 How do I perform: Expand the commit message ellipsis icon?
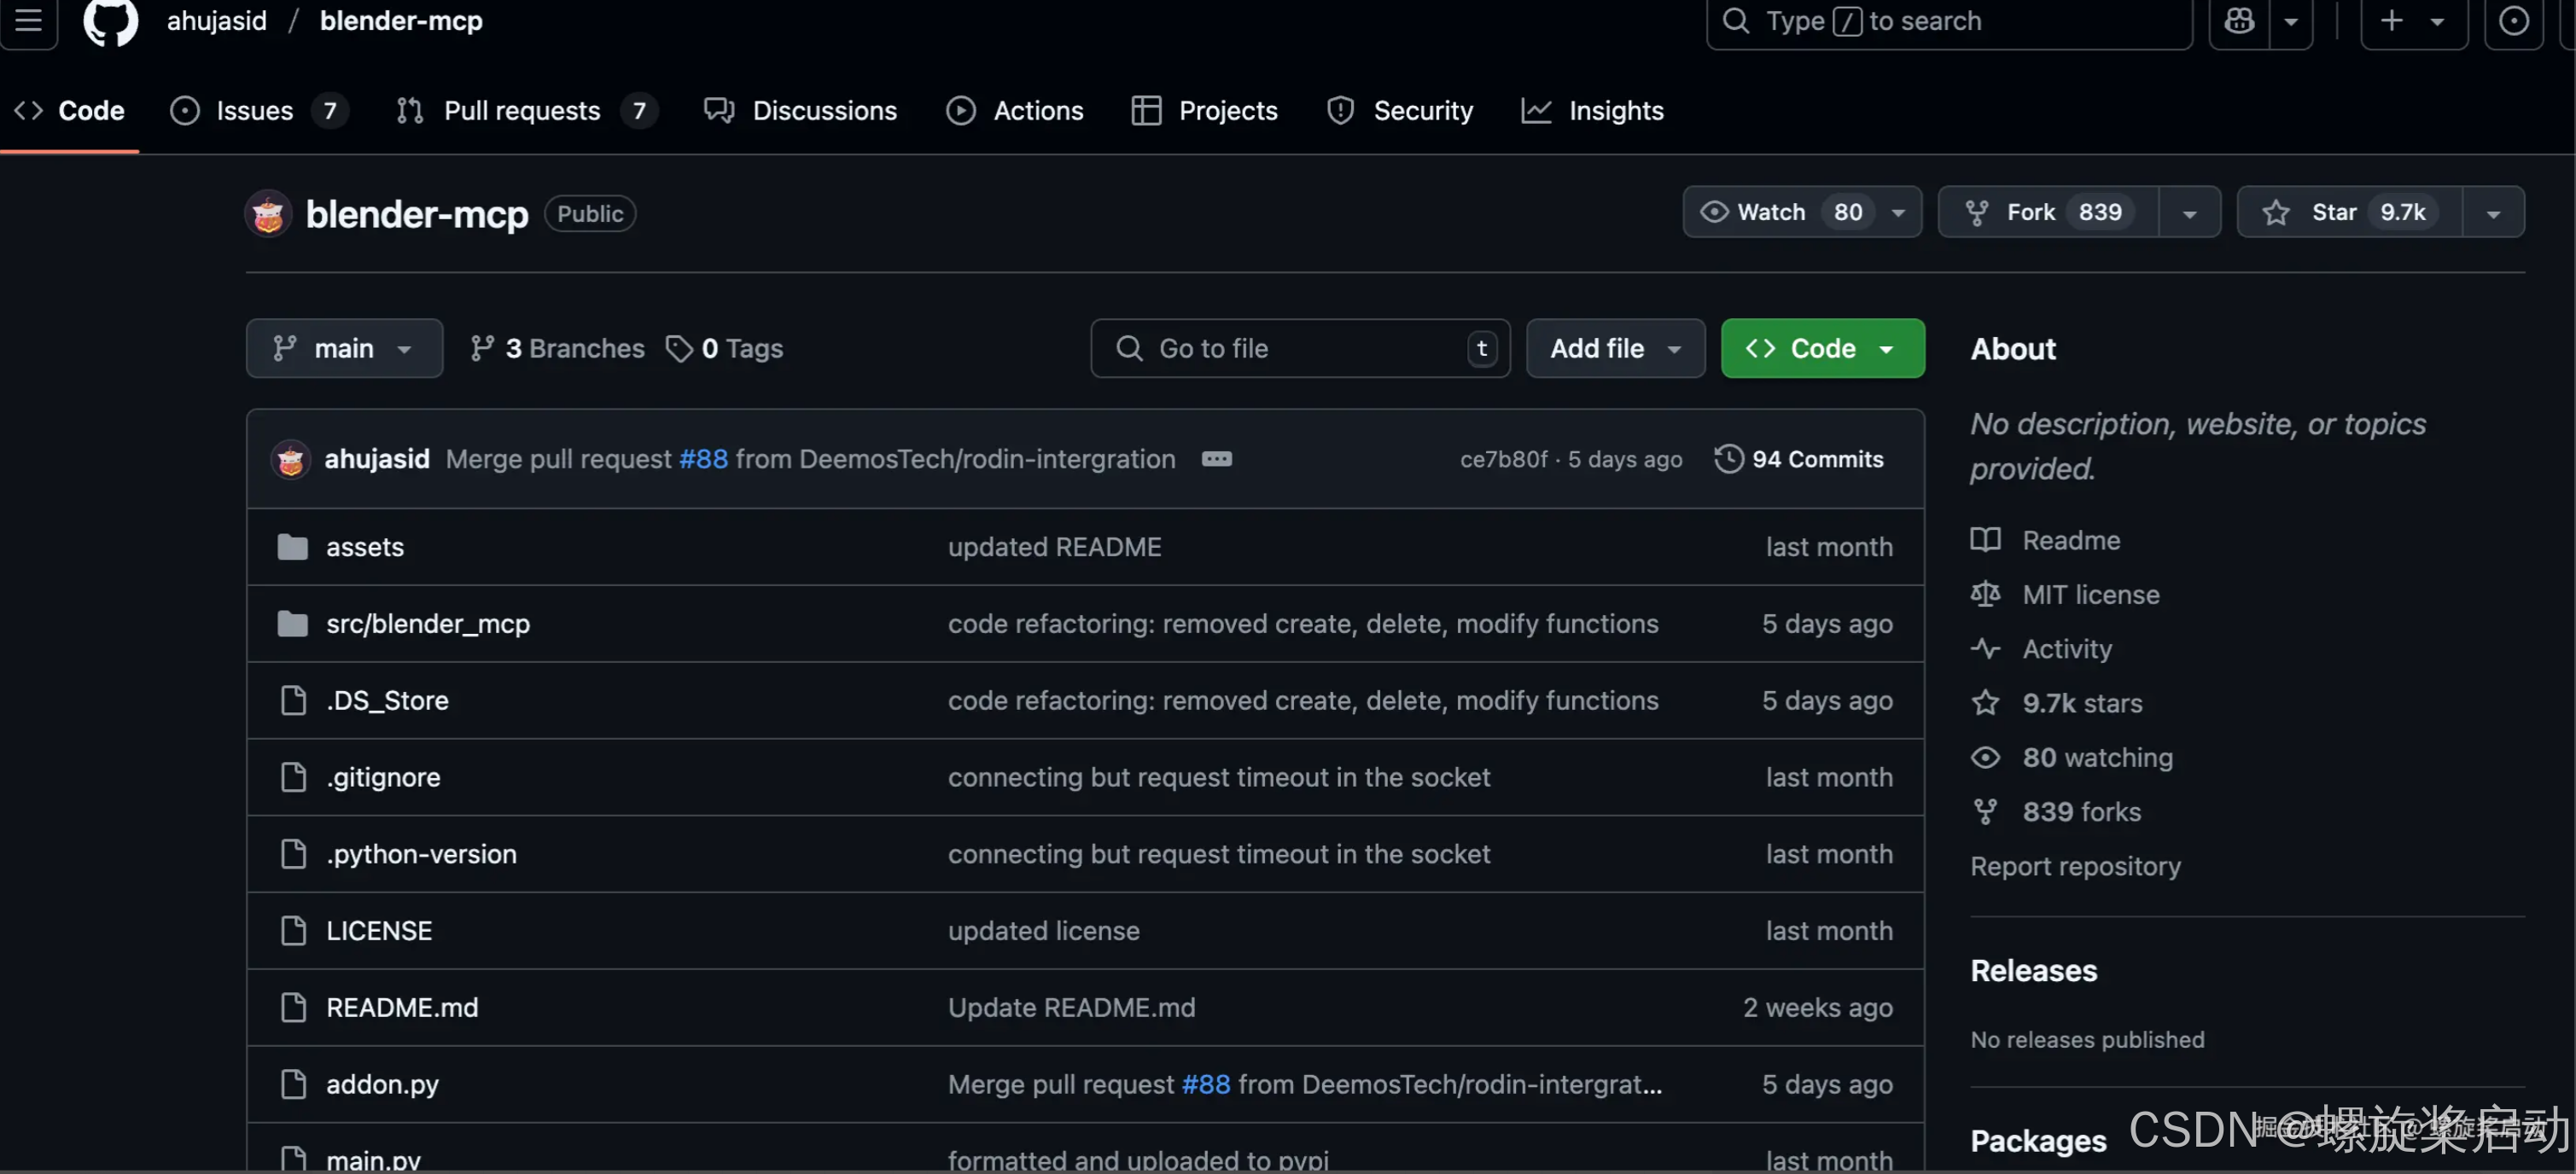pos(1216,459)
